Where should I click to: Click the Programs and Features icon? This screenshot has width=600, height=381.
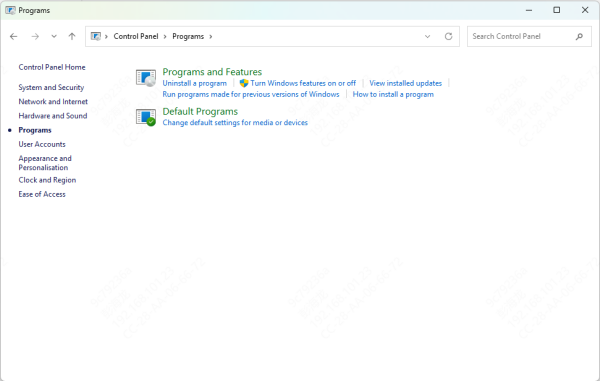point(146,78)
